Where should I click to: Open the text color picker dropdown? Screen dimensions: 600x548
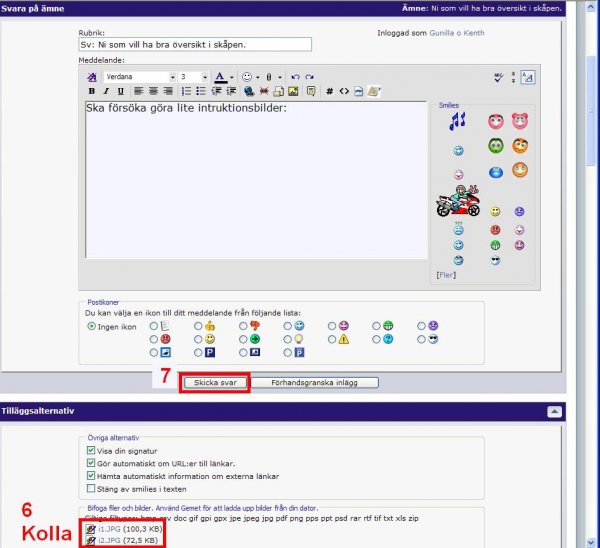(x=232, y=77)
